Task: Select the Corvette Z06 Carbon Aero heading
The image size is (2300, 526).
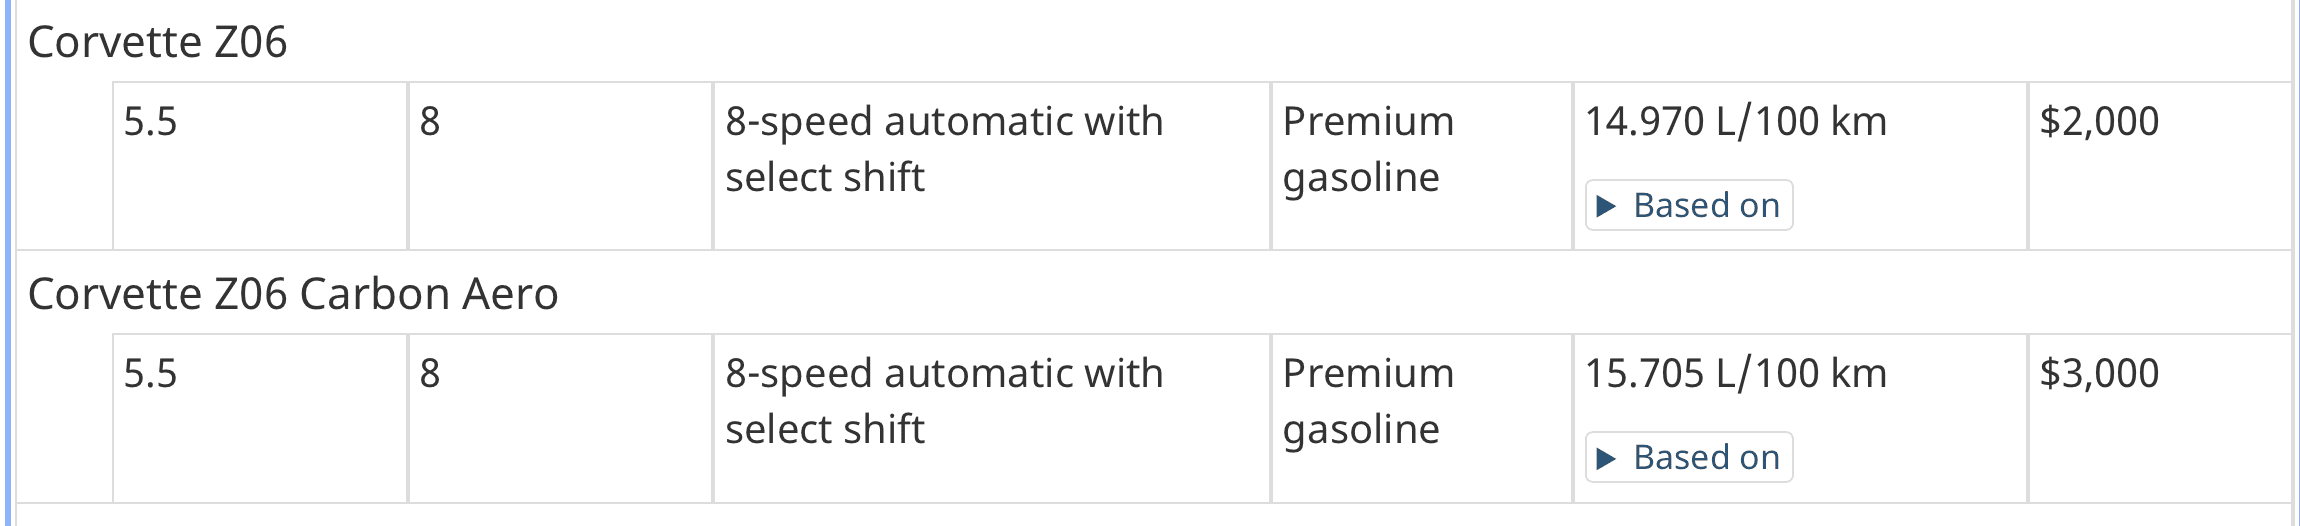Action: click(292, 295)
